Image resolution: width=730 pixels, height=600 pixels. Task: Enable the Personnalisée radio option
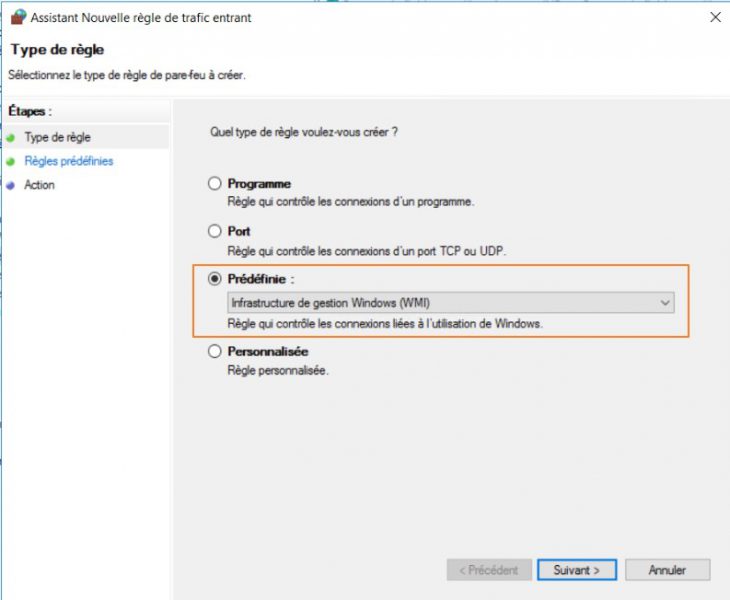(x=214, y=351)
